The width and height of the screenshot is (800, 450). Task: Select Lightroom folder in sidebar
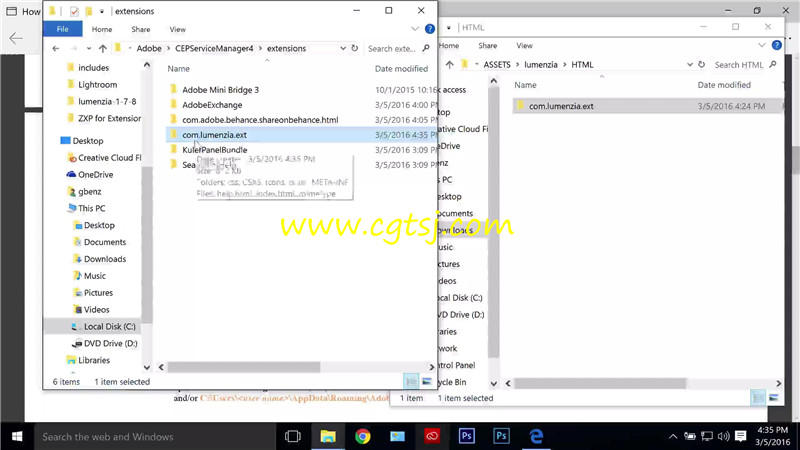(97, 84)
